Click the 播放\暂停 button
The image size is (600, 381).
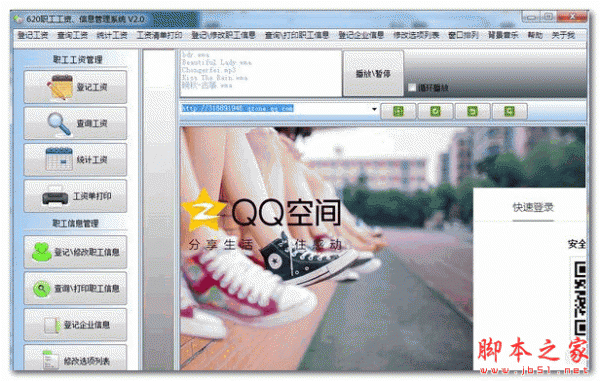[373, 73]
